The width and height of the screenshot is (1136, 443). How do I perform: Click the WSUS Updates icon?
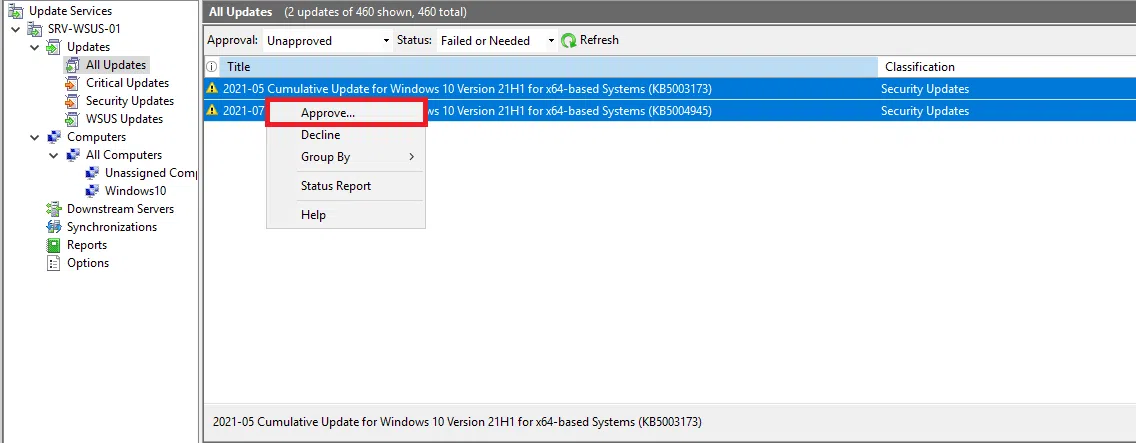pos(73,119)
